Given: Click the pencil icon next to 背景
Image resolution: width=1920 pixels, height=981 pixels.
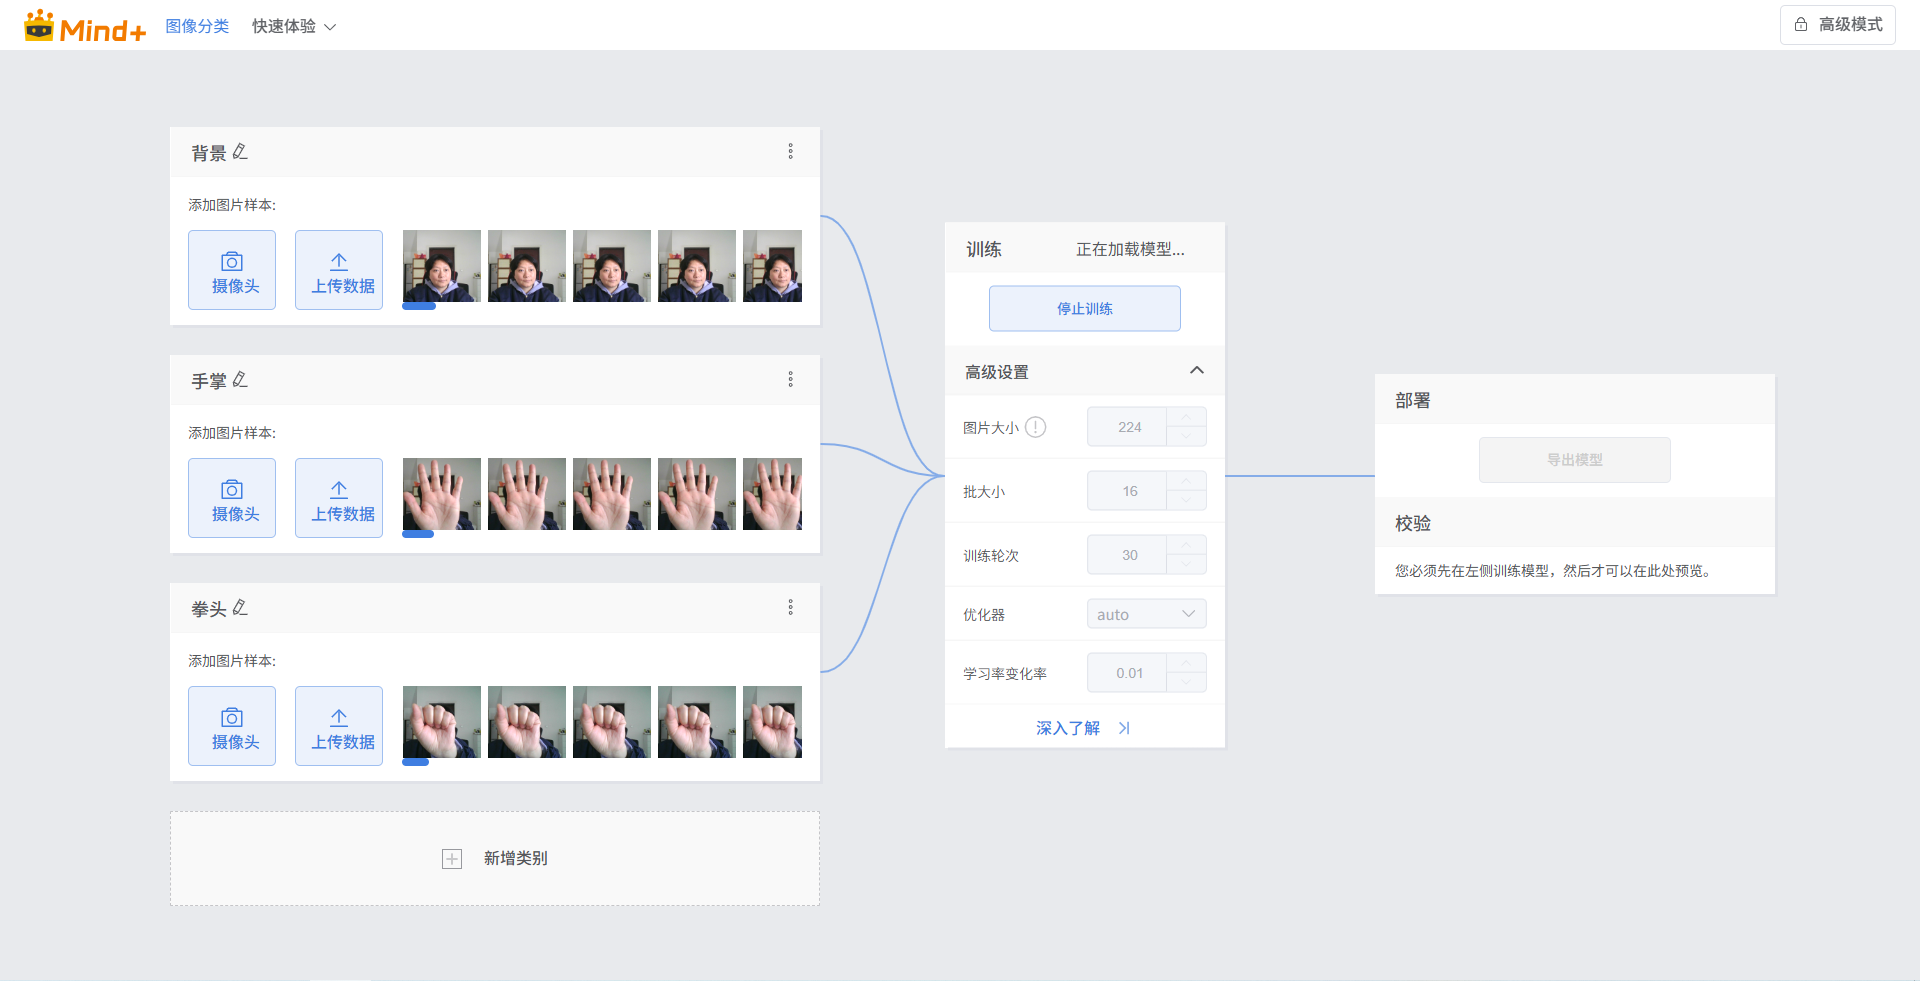Looking at the screenshot, I should 240,152.
